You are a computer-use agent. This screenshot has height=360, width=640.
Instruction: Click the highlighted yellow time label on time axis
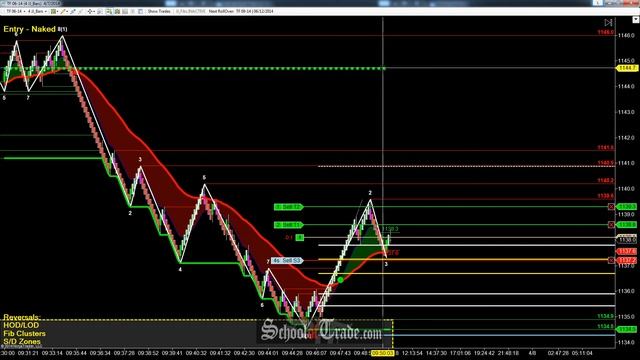tap(382, 353)
